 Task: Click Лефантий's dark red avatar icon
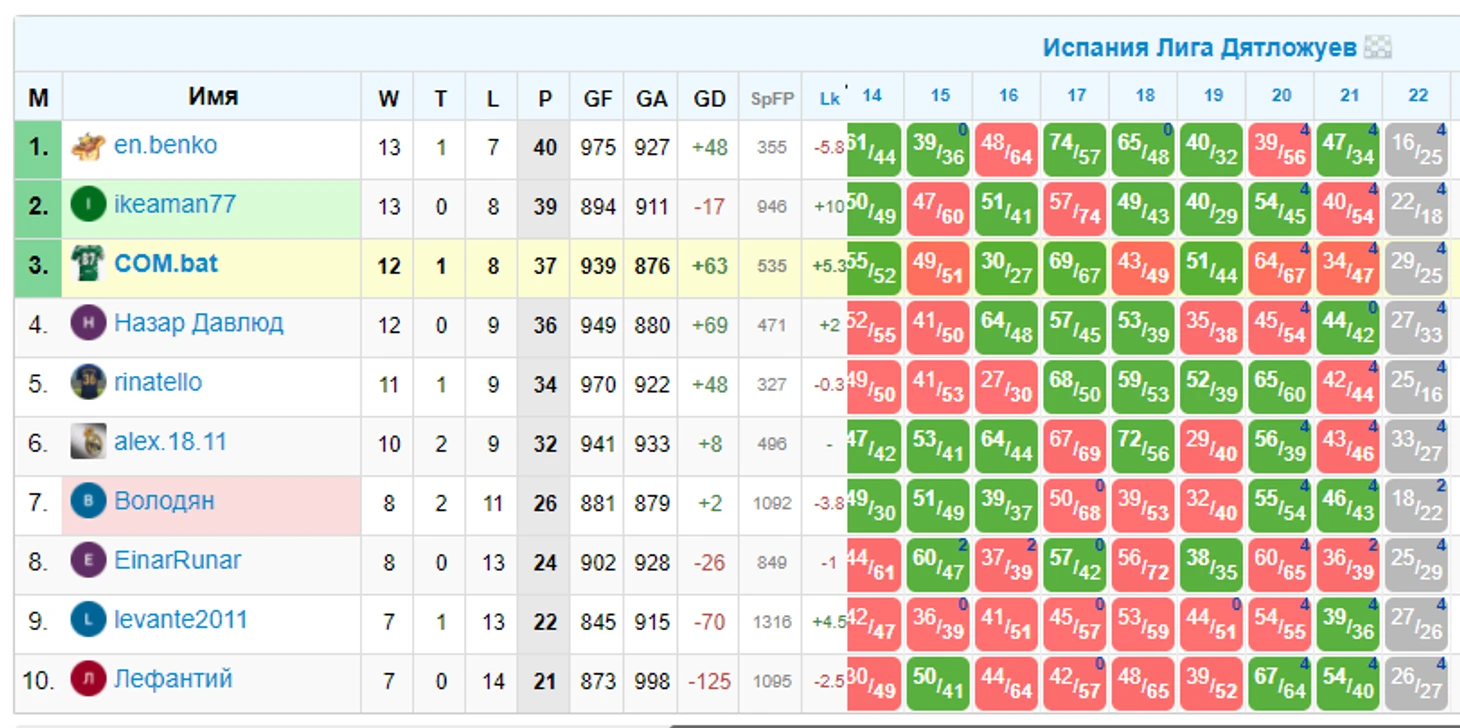pos(88,679)
